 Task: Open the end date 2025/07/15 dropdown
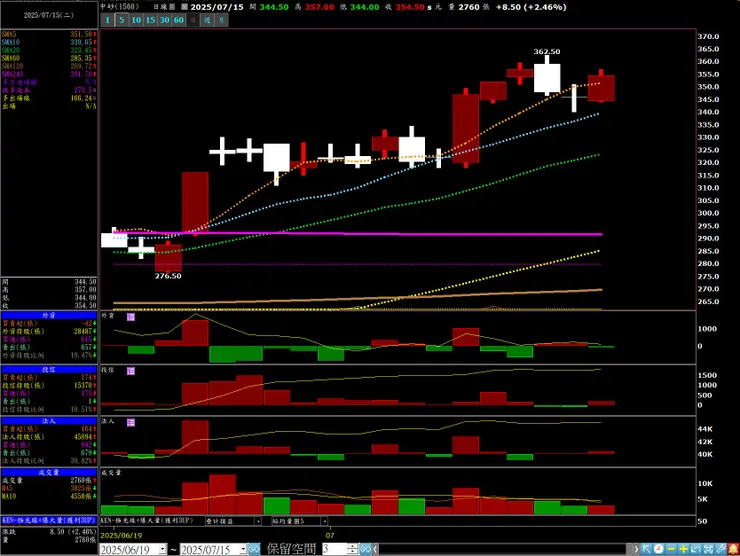[243, 549]
